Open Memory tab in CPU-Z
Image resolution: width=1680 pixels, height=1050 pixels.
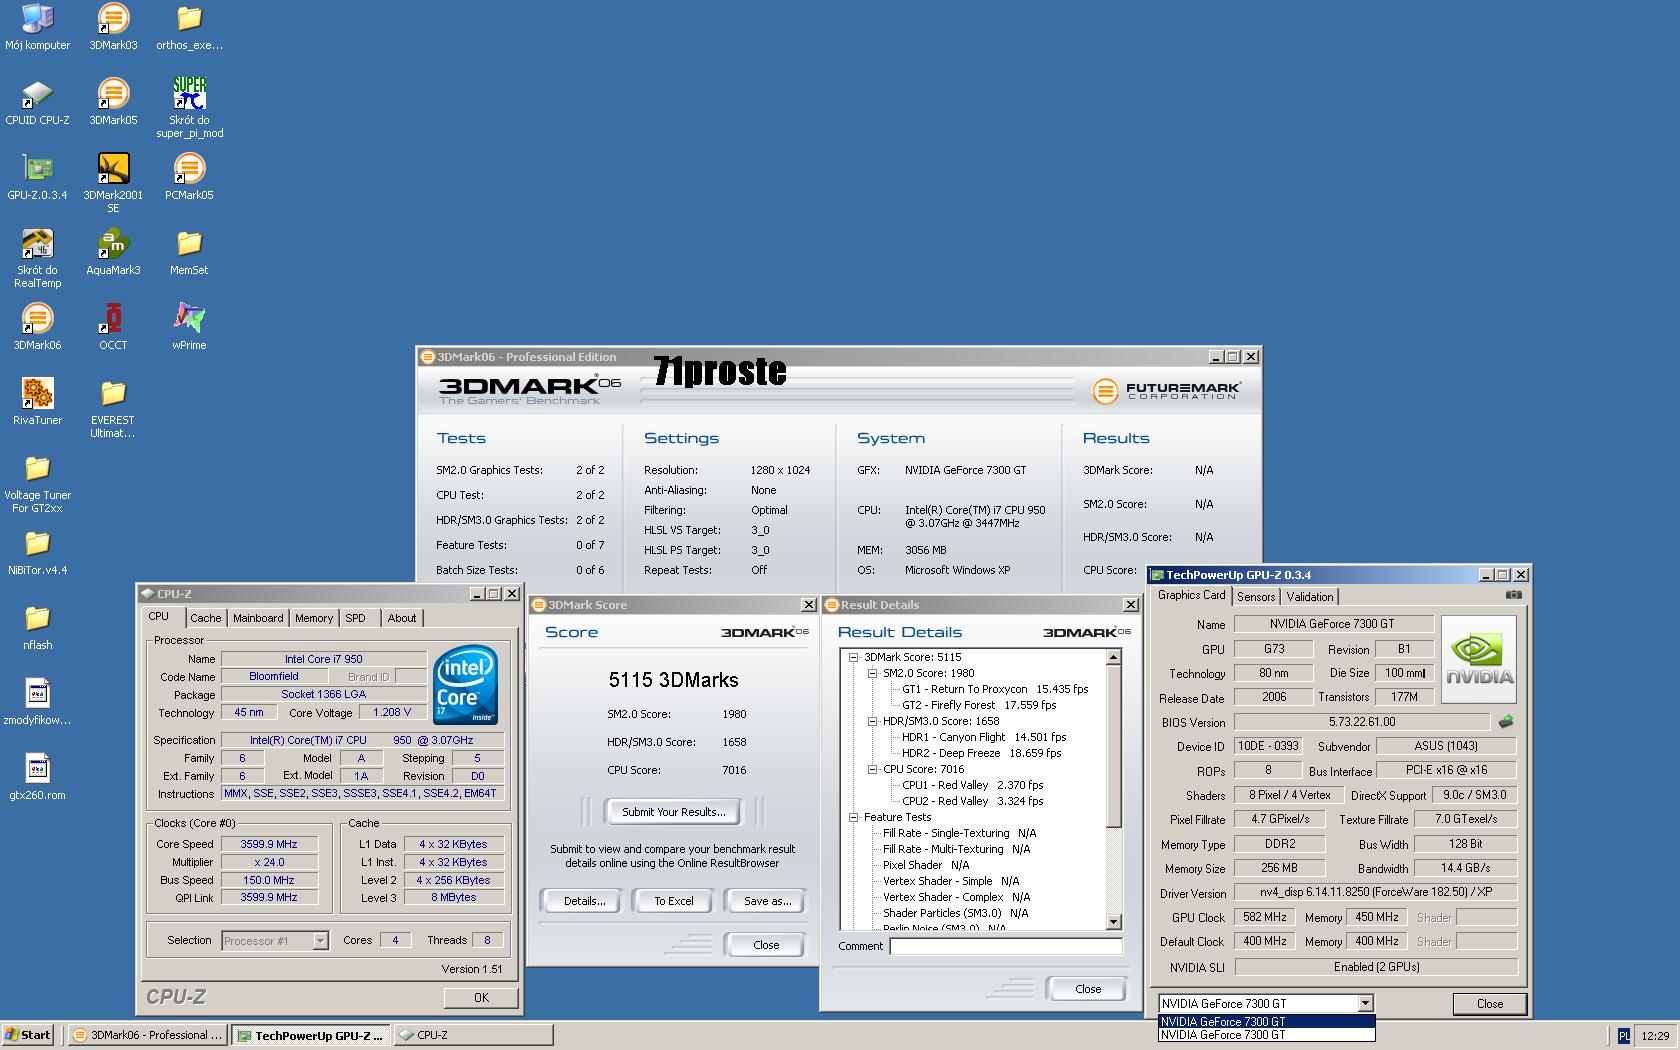point(314,618)
